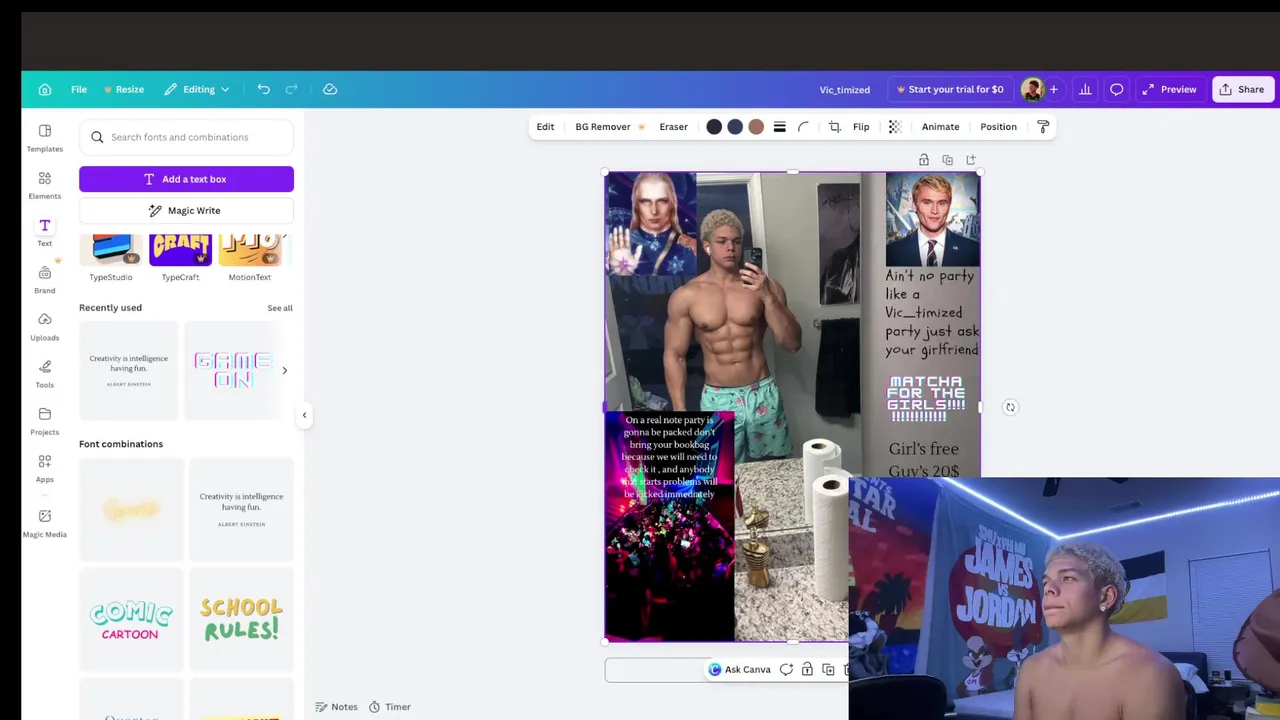Image resolution: width=1280 pixels, height=720 pixels.
Task: Open Elements in the sidebar
Action: [45, 185]
